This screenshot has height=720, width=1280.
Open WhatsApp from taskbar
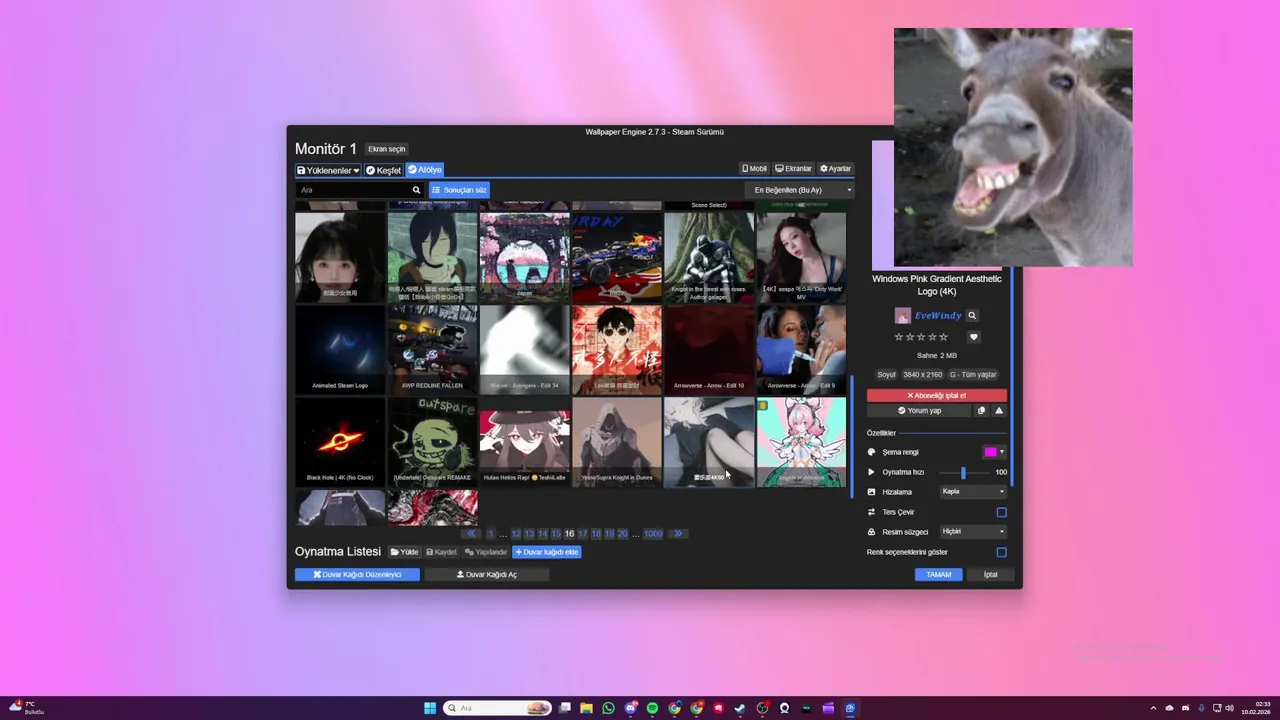tap(608, 708)
